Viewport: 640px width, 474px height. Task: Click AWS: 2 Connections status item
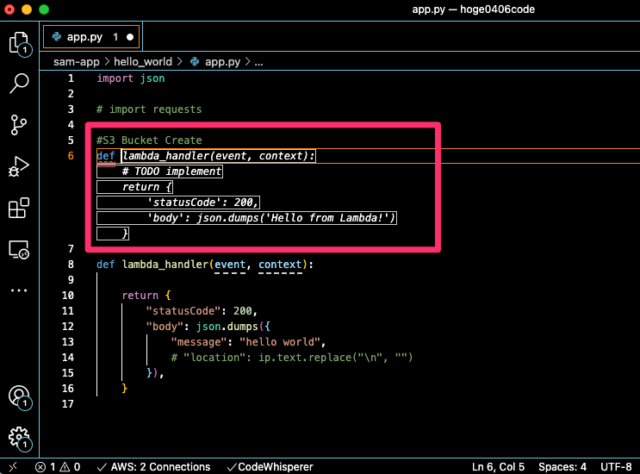(154, 467)
